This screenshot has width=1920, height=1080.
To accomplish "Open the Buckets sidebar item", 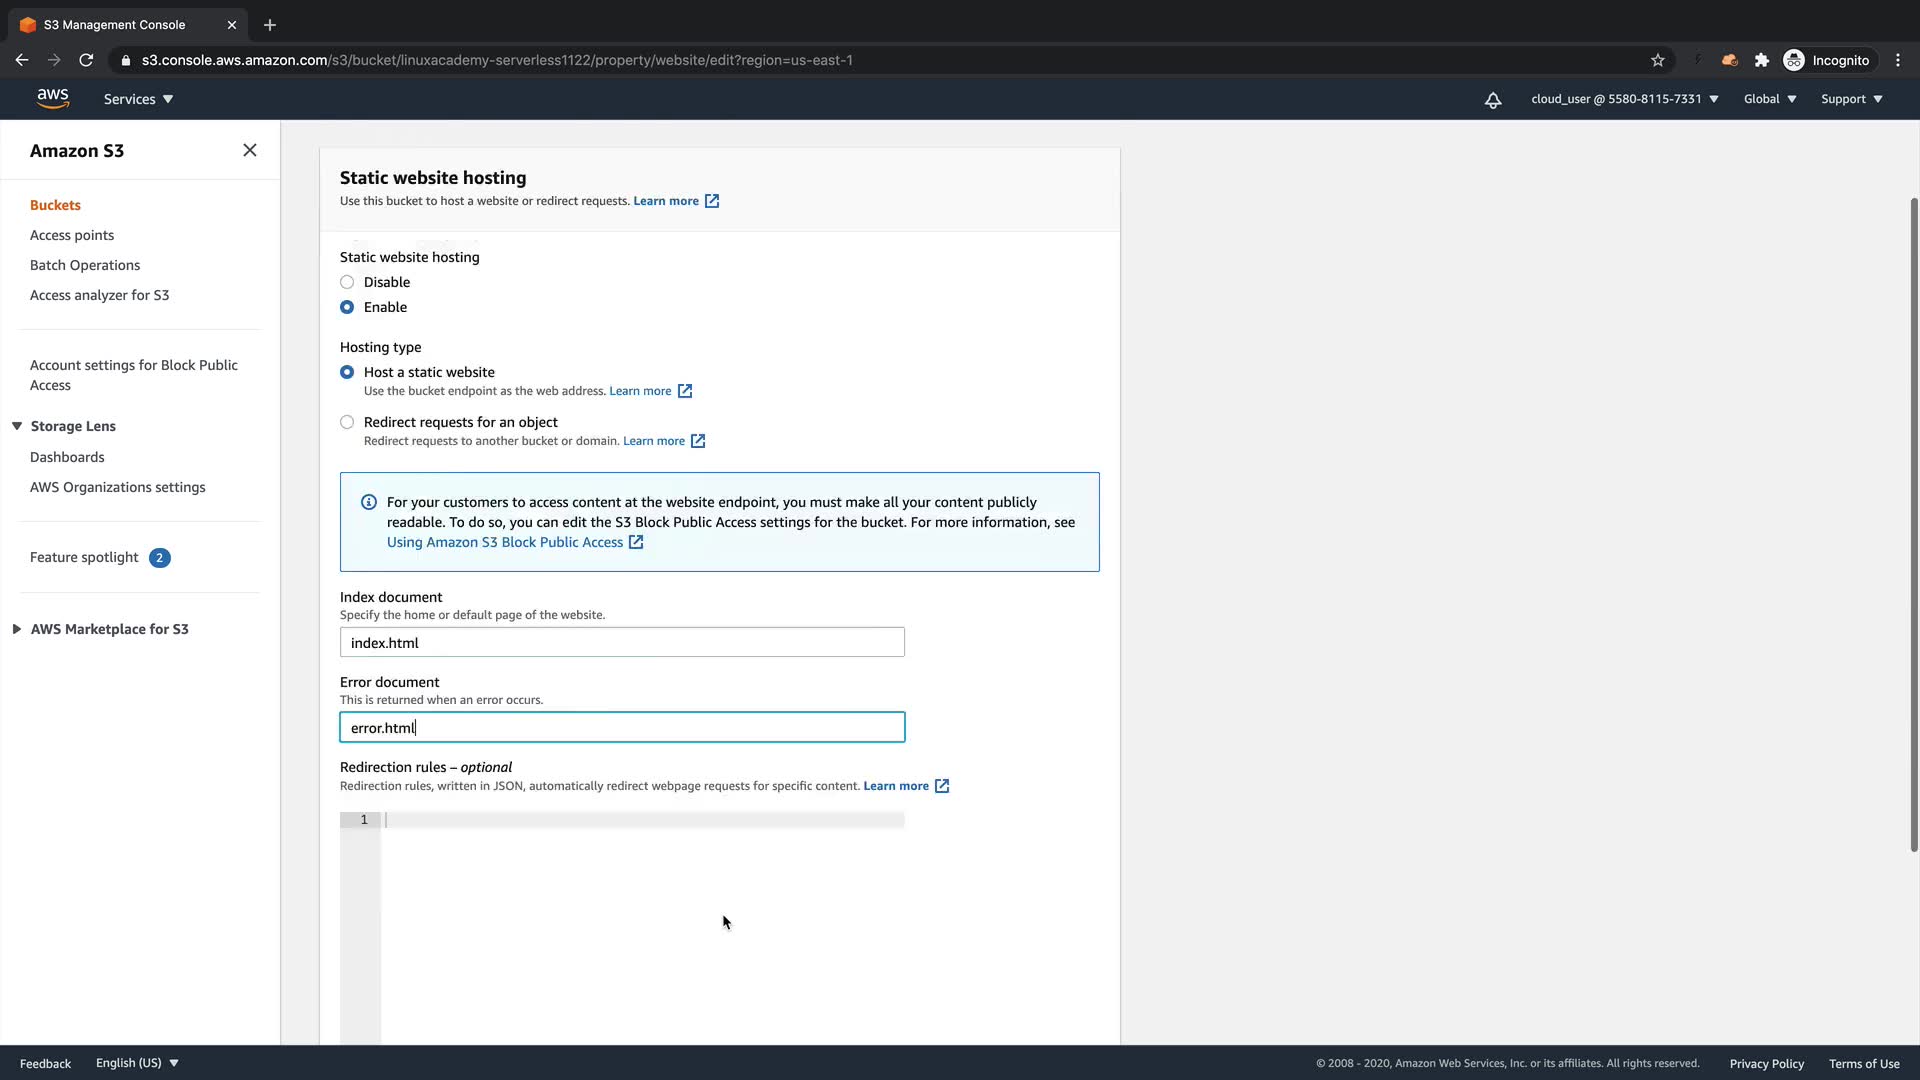I will click(x=55, y=205).
